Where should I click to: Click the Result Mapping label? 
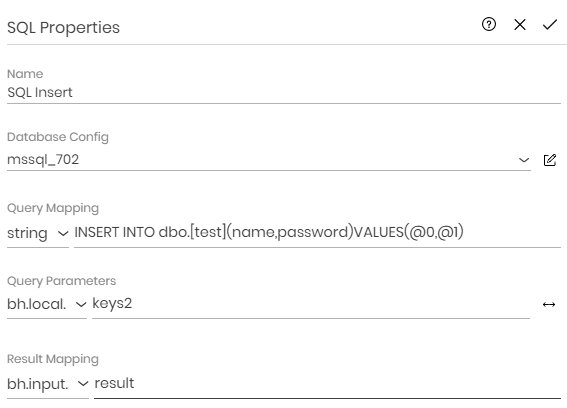tap(53, 359)
